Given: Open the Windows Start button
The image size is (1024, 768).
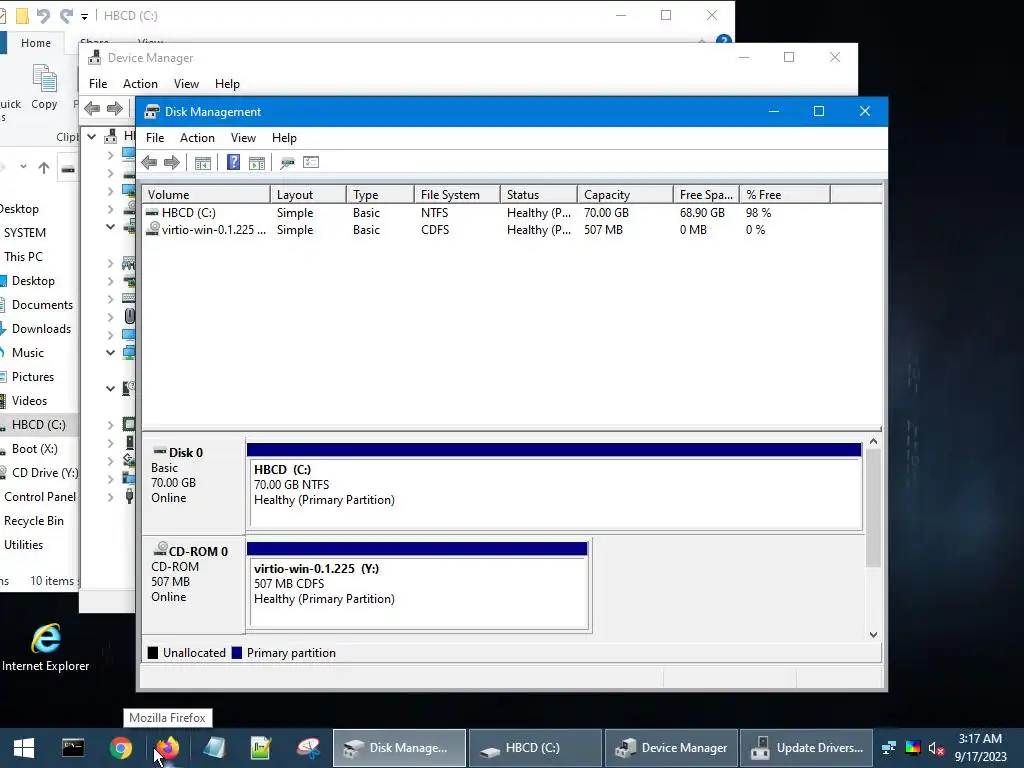Looking at the screenshot, I should (x=24, y=748).
